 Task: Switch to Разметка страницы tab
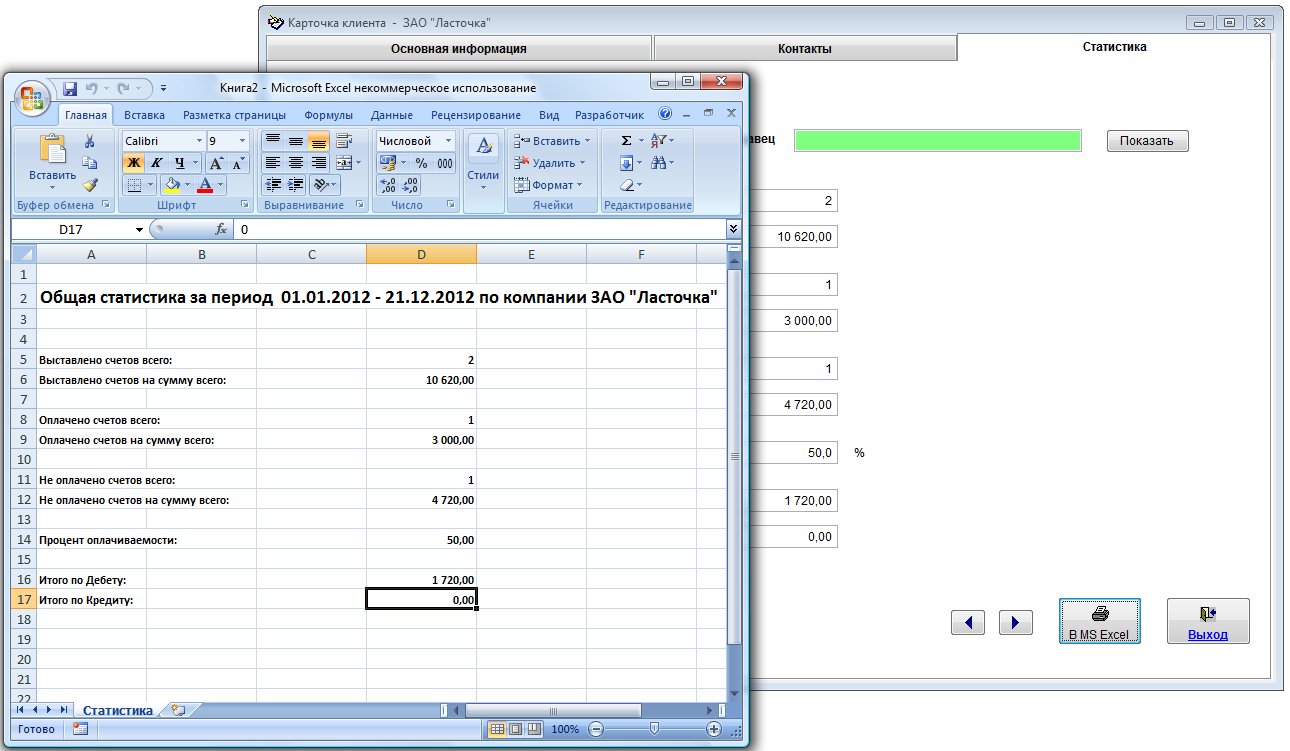point(234,115)
